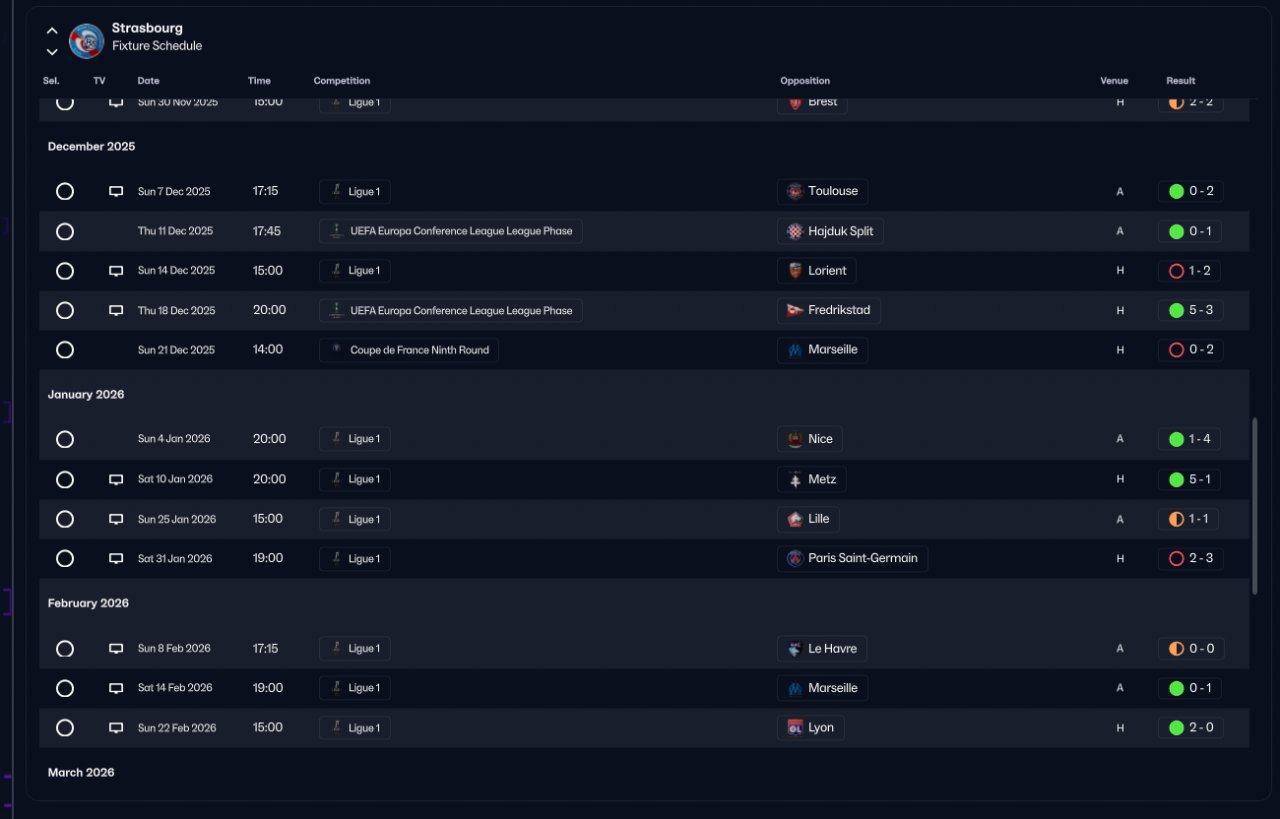Click the Ligue 1 logo on the Nice row
Image resolution: width=1280 pixels, height=819 pixels.
pyautogui.click(x=336, y=438)
